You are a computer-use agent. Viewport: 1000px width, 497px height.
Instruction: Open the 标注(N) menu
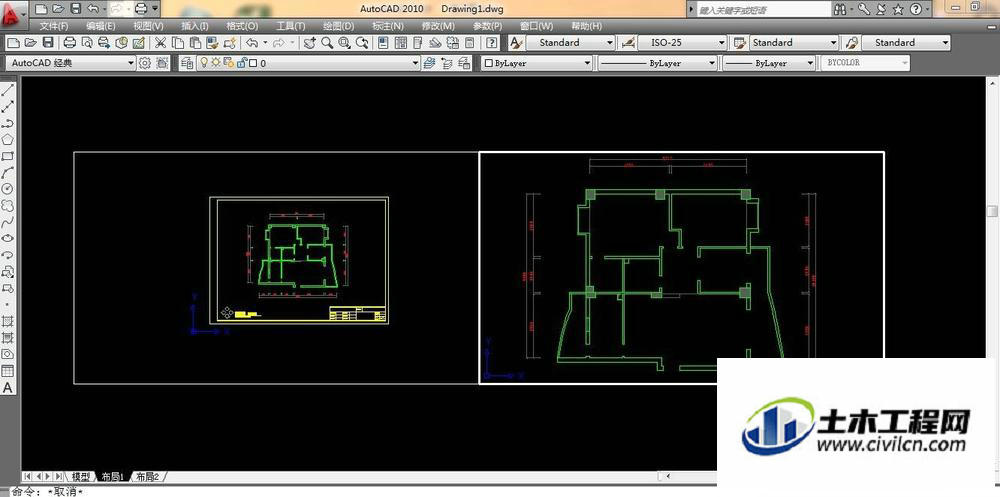pyautogui.click(x=388, y=26)
